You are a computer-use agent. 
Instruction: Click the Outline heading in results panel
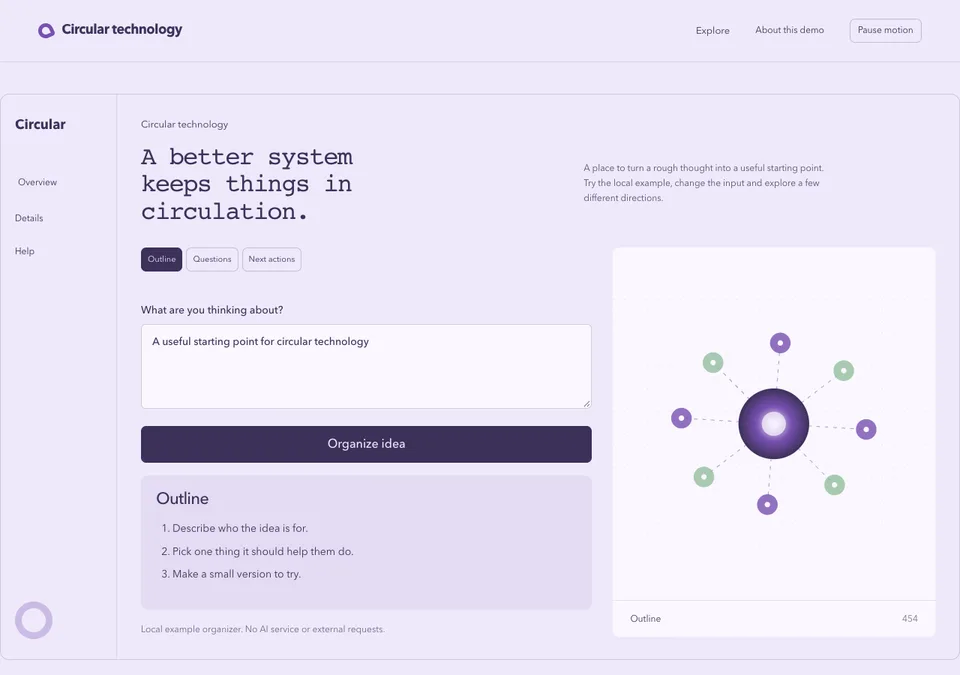182,499
